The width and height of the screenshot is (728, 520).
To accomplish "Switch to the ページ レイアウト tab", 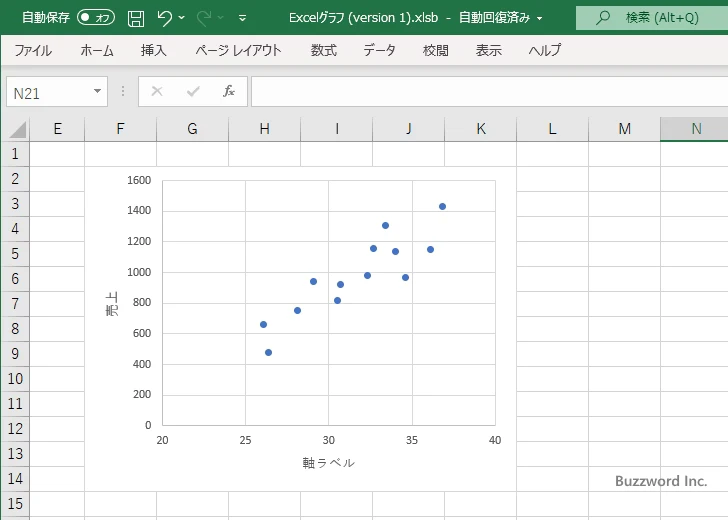I will pyautogui.click(x=238, y=50).
